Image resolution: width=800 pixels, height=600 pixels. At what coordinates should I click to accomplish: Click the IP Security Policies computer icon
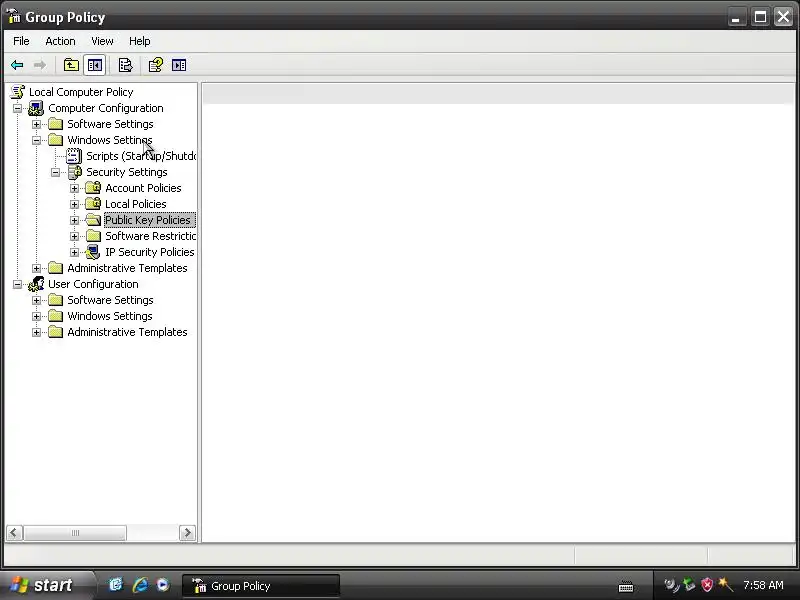[93, 252]
